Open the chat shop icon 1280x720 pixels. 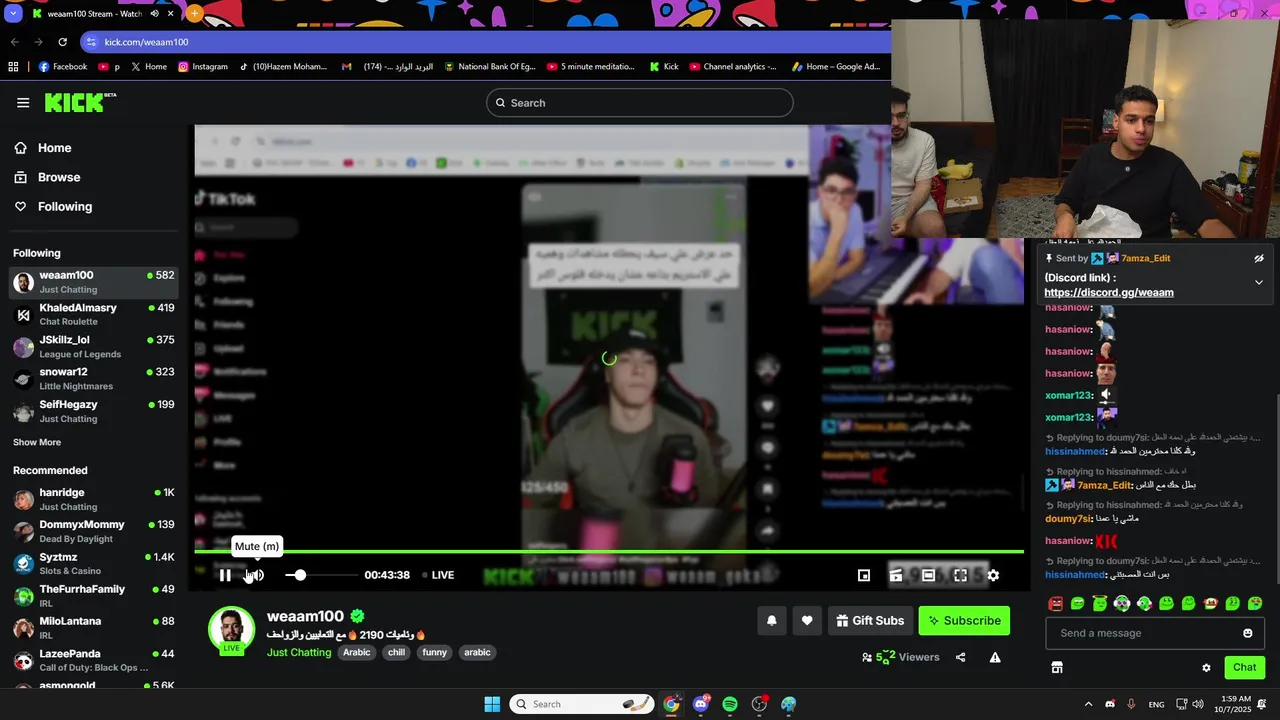1057,667
